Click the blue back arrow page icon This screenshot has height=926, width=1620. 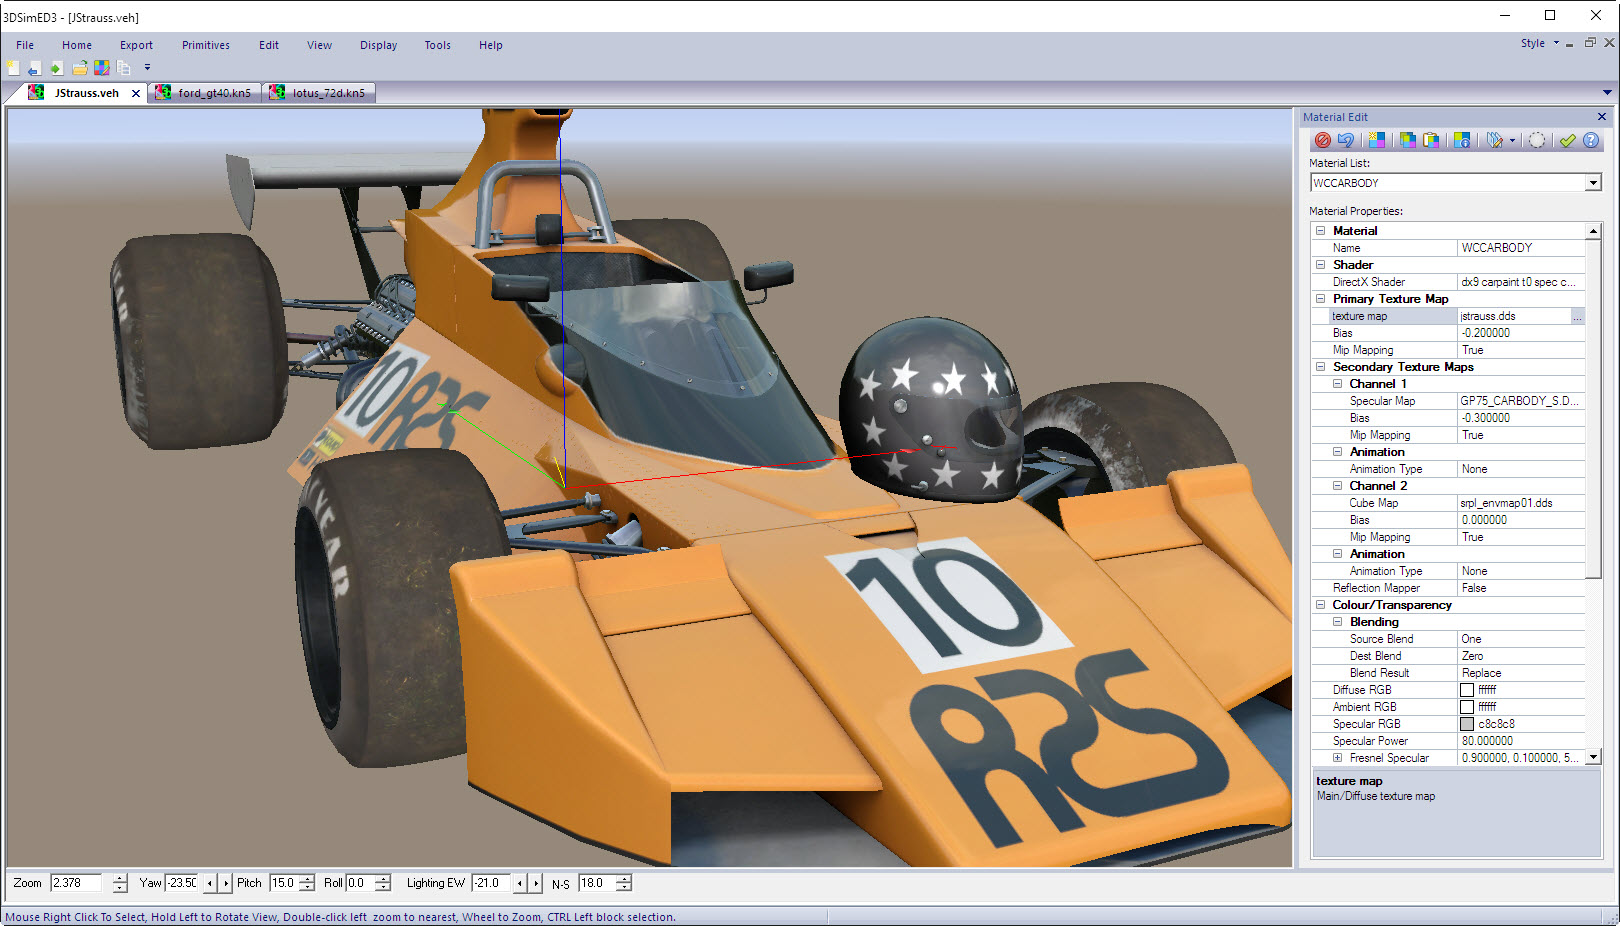[x=35, y=68]
